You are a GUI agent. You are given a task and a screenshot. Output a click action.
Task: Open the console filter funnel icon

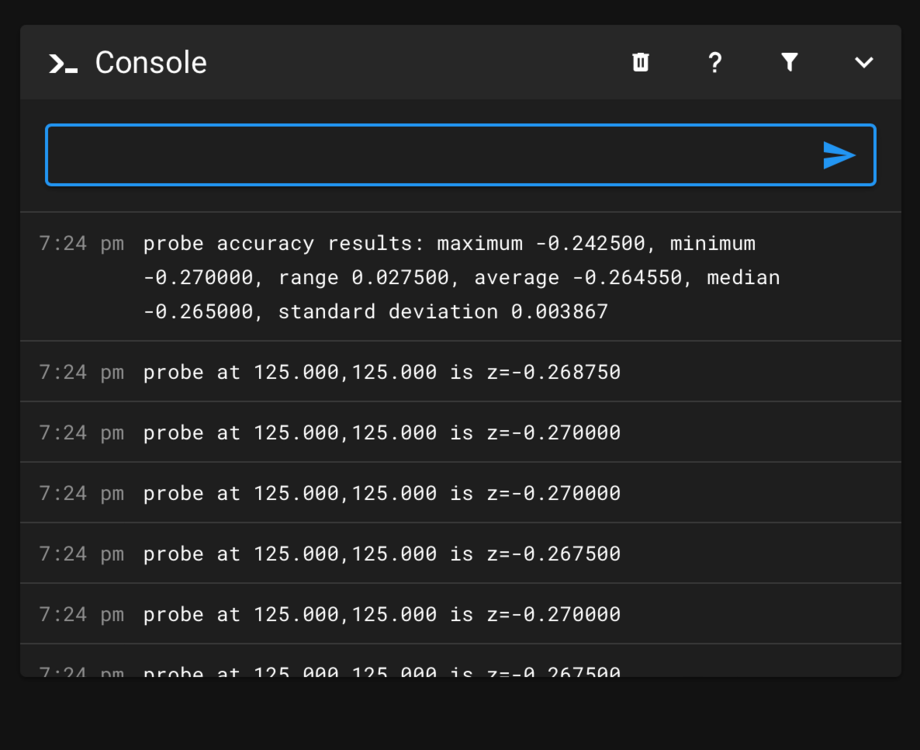tap(790, 62)
